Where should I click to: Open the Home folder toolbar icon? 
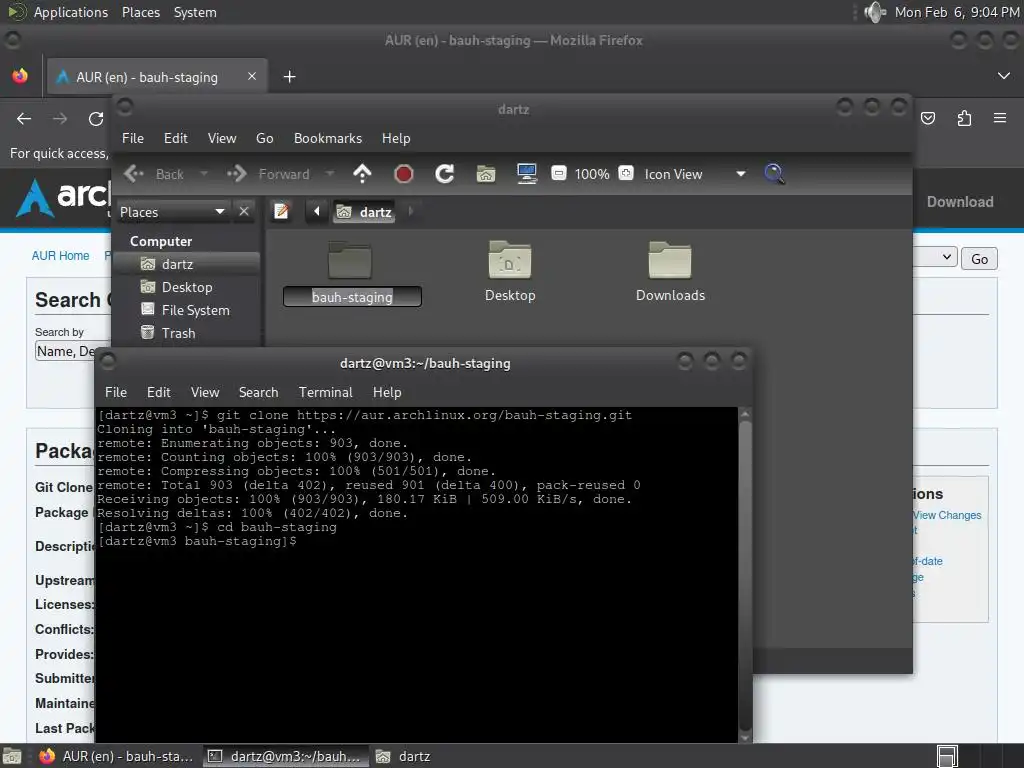(x=486, y=174)
